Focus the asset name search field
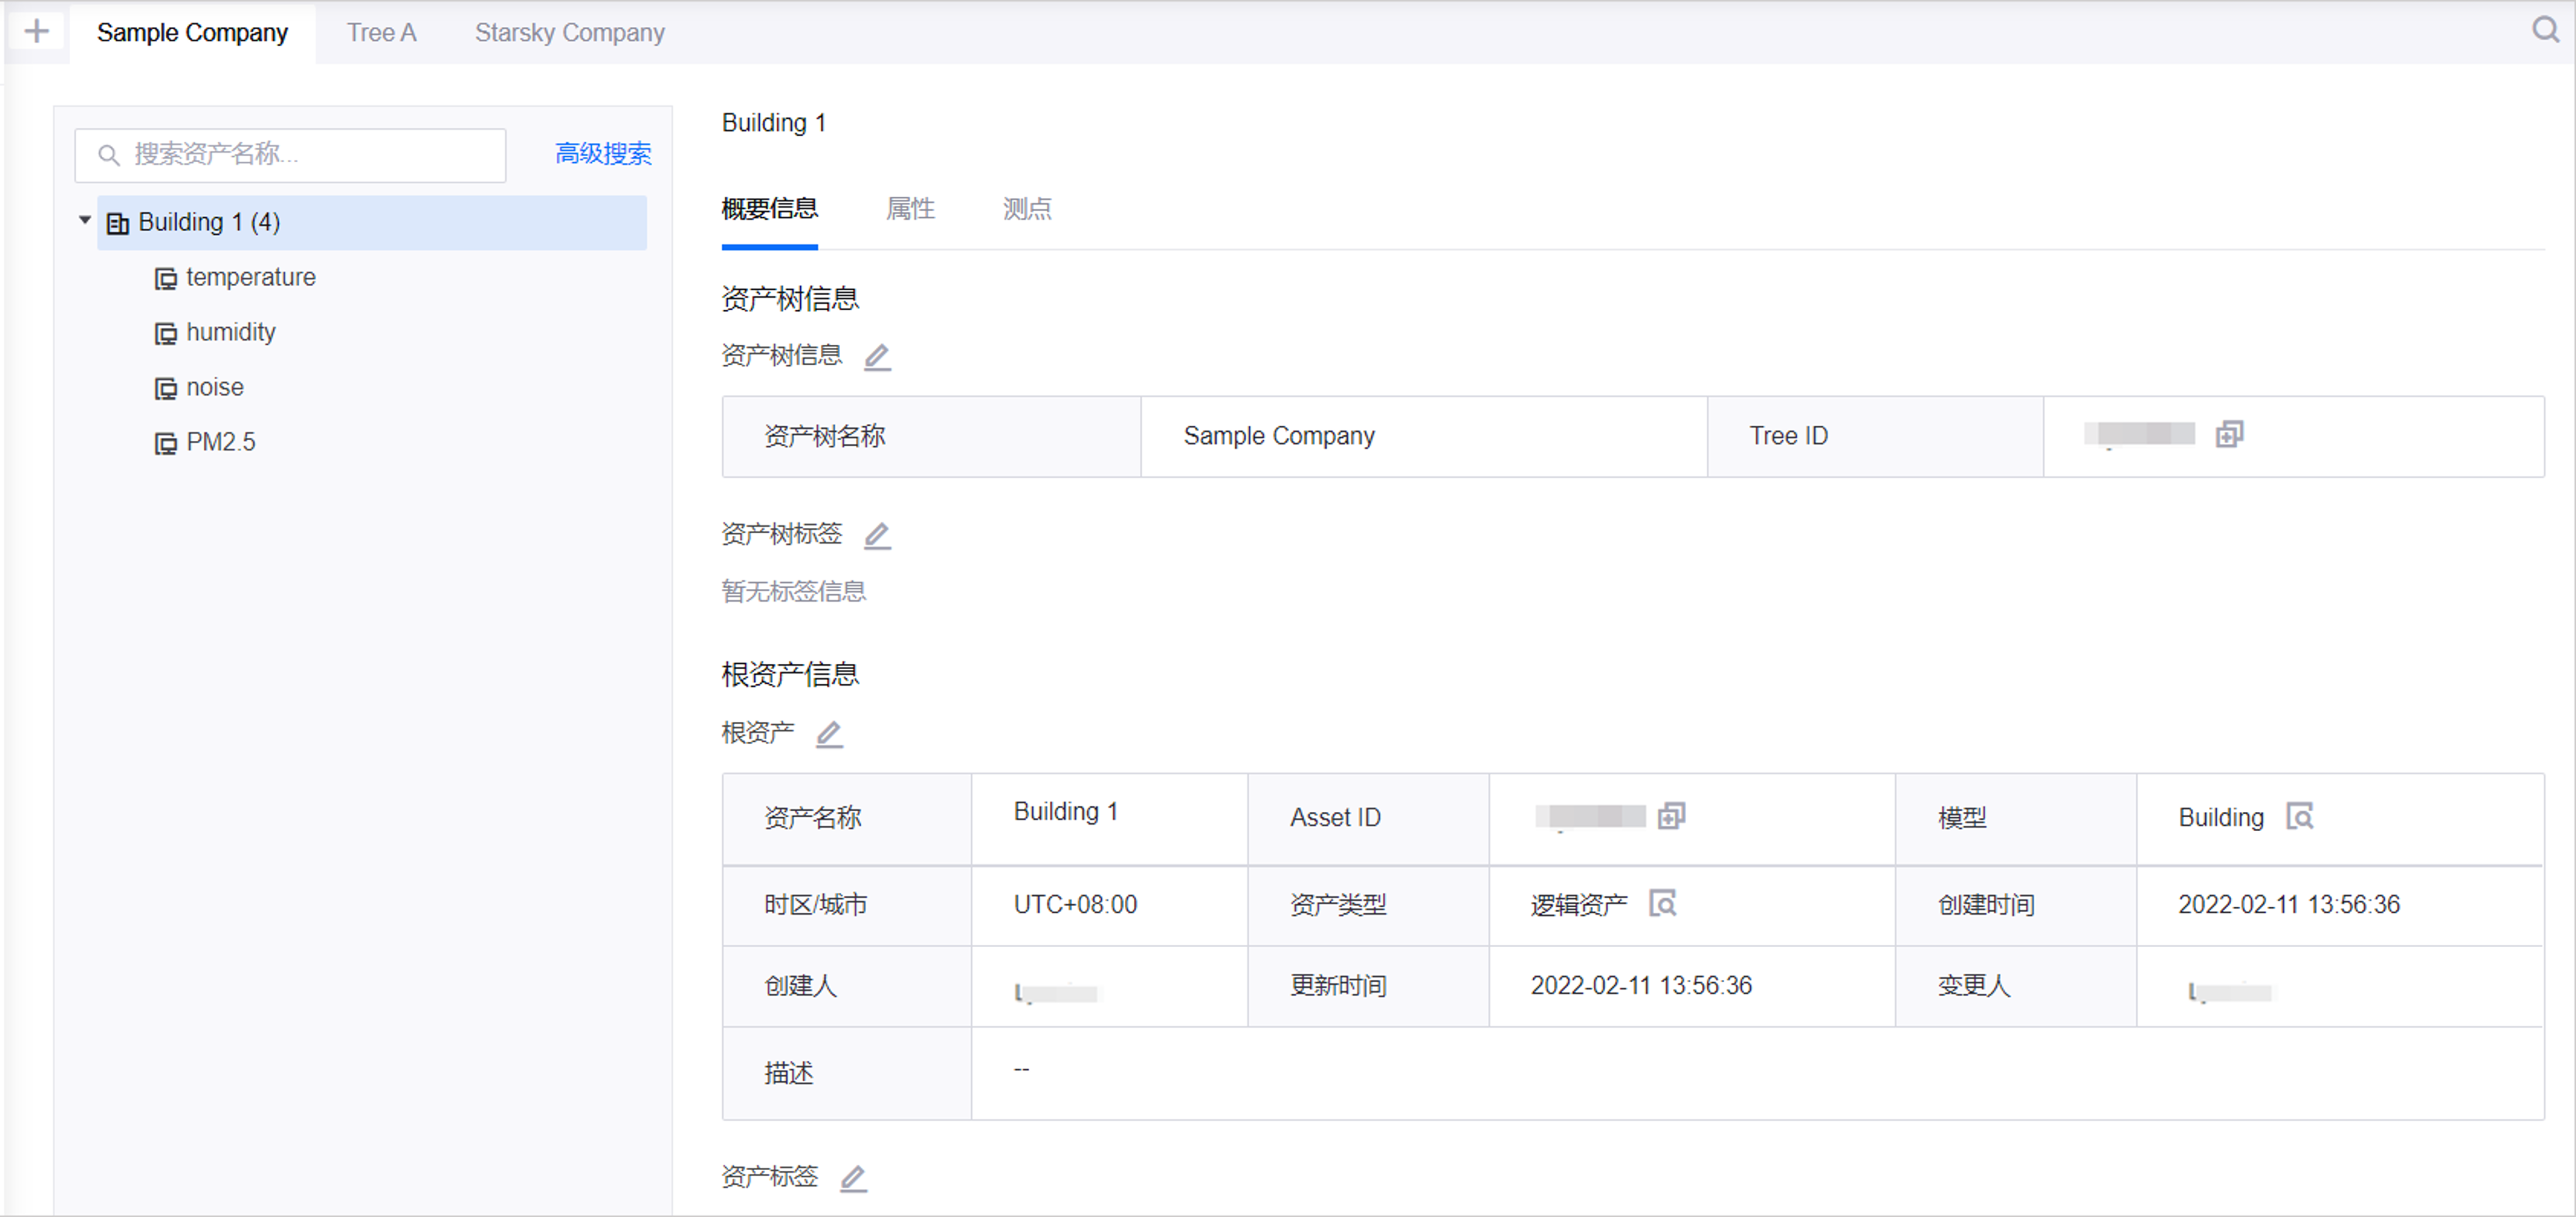 (x=300, y=154)
